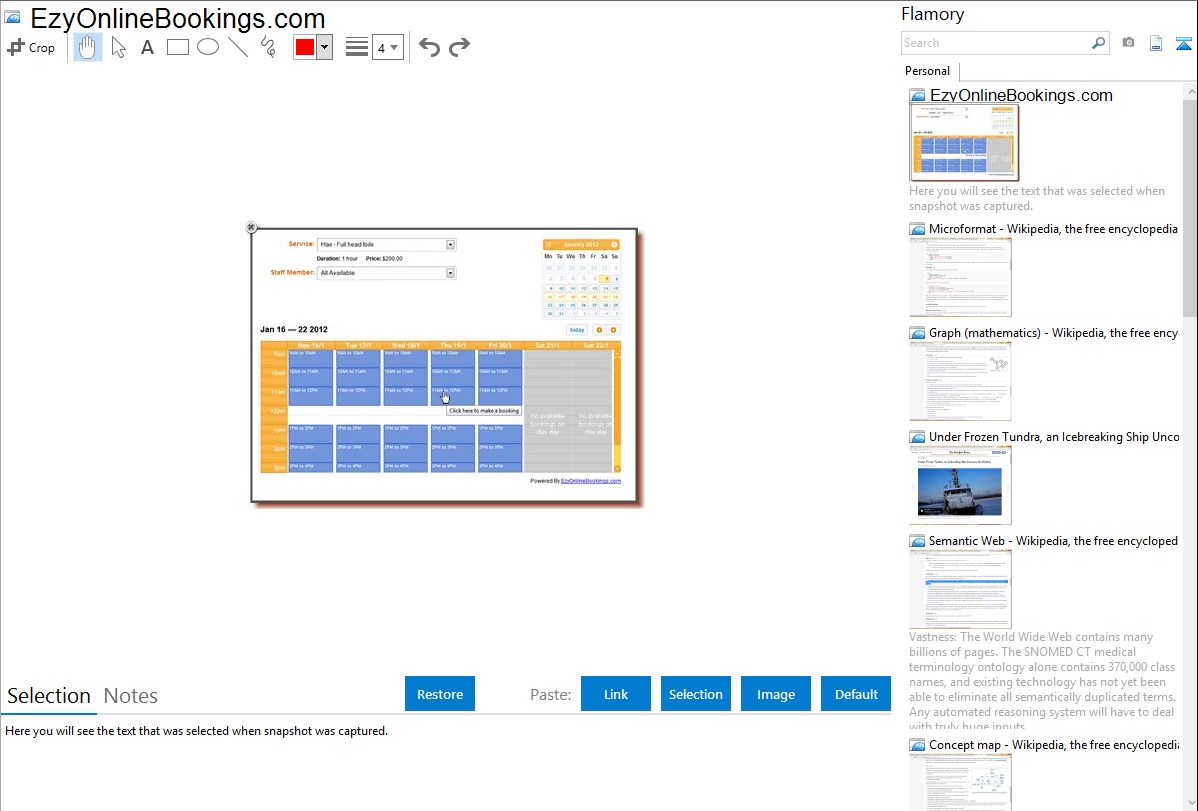Click the scroll down arrow in snapshot list
This screenshot has height=811, width=1198.
1190,803
